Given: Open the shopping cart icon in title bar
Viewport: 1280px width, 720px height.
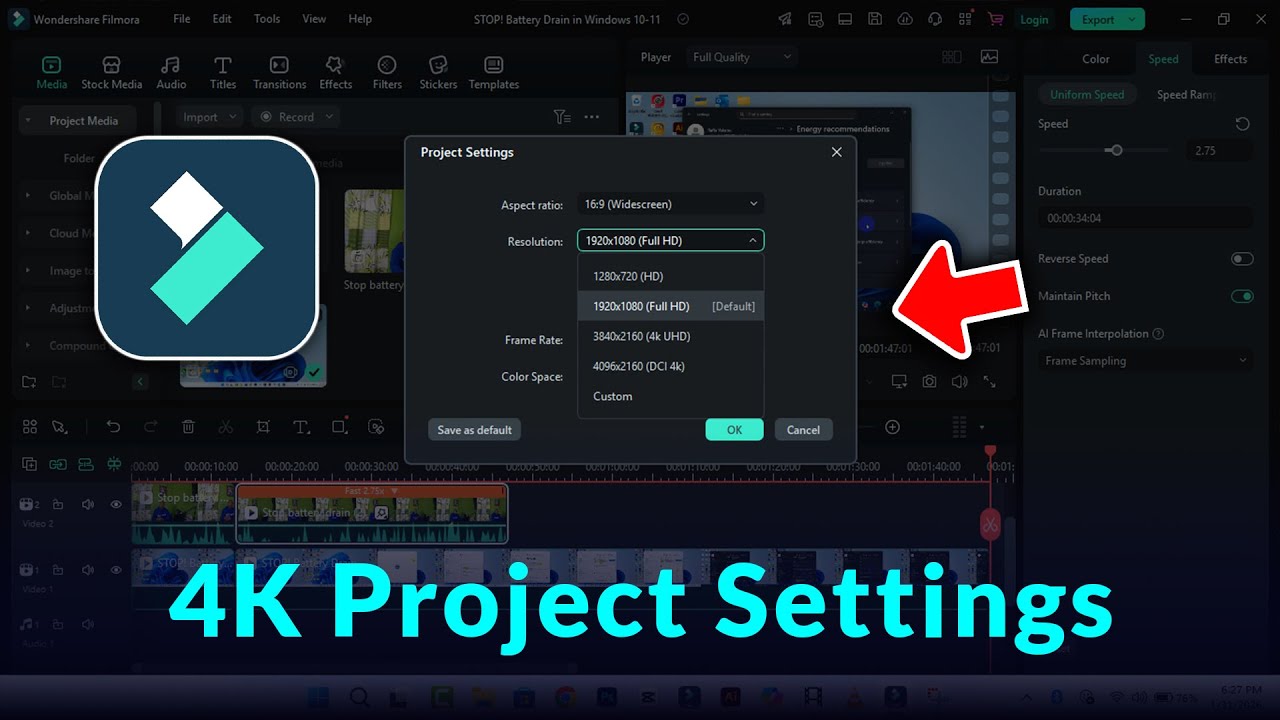Looking at the screenshot, I should [995, 19].
